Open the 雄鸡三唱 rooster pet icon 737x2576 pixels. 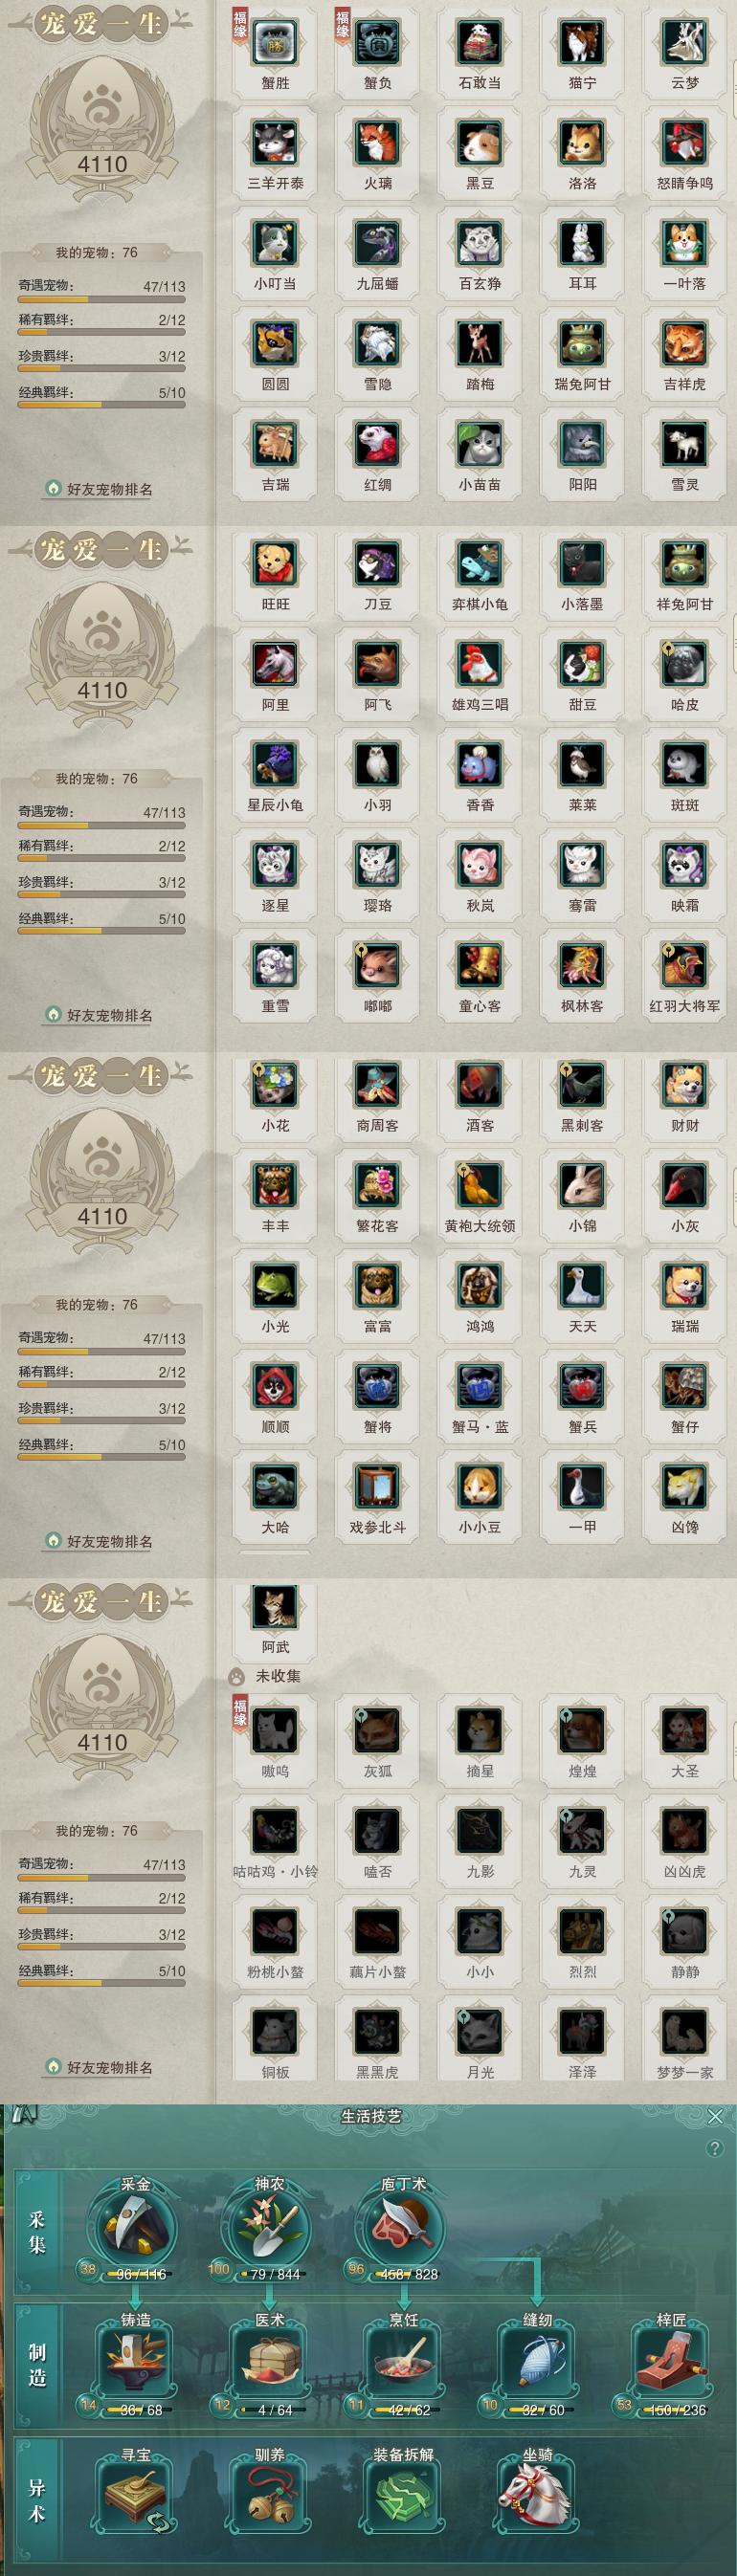tap(480, 663)
